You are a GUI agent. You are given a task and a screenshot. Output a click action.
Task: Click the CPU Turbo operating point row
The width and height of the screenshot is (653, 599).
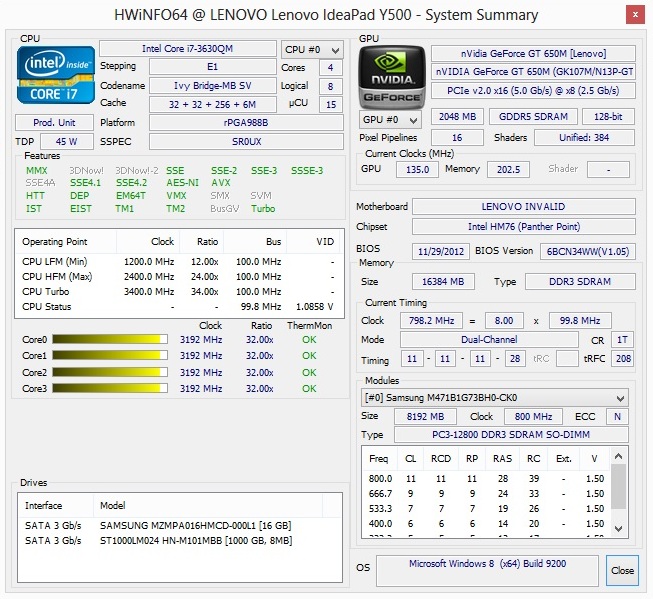pos(179,292)
